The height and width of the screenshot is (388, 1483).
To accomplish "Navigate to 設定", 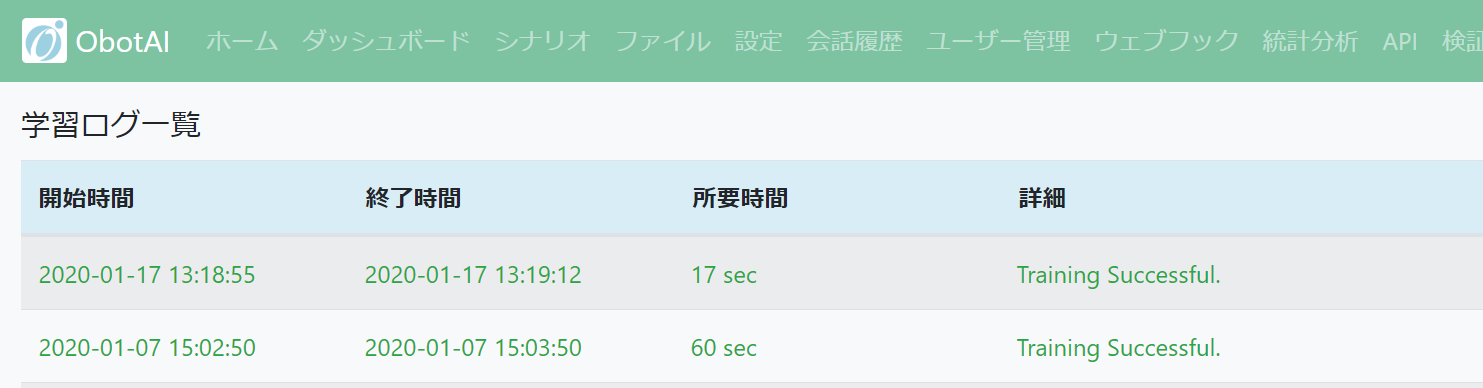I will pos(758,41).
